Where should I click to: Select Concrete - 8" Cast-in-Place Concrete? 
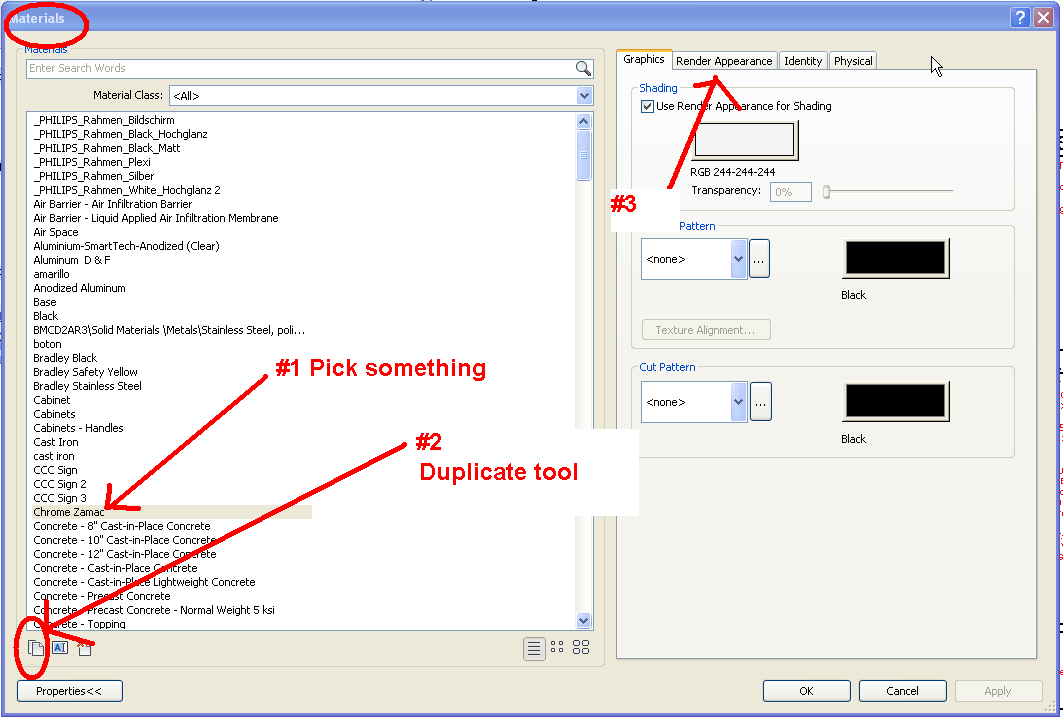pyautogui.click(x=122, y=527)
